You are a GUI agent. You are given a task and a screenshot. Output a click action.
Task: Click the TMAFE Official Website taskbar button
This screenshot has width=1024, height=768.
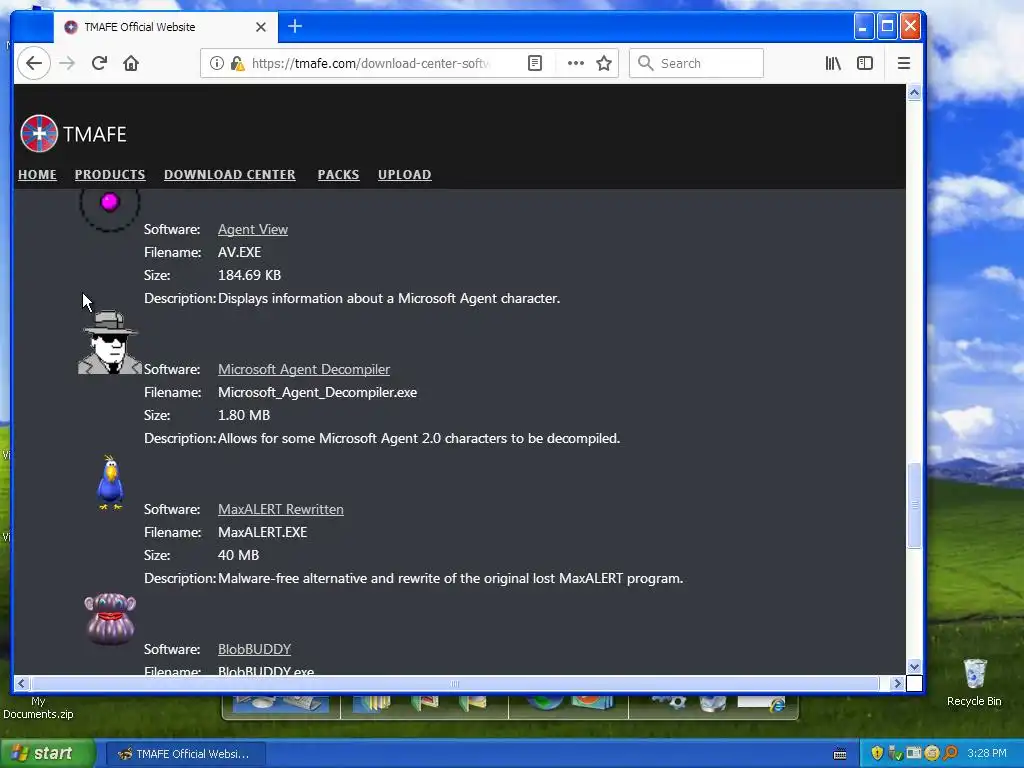(x=185, y=754)
